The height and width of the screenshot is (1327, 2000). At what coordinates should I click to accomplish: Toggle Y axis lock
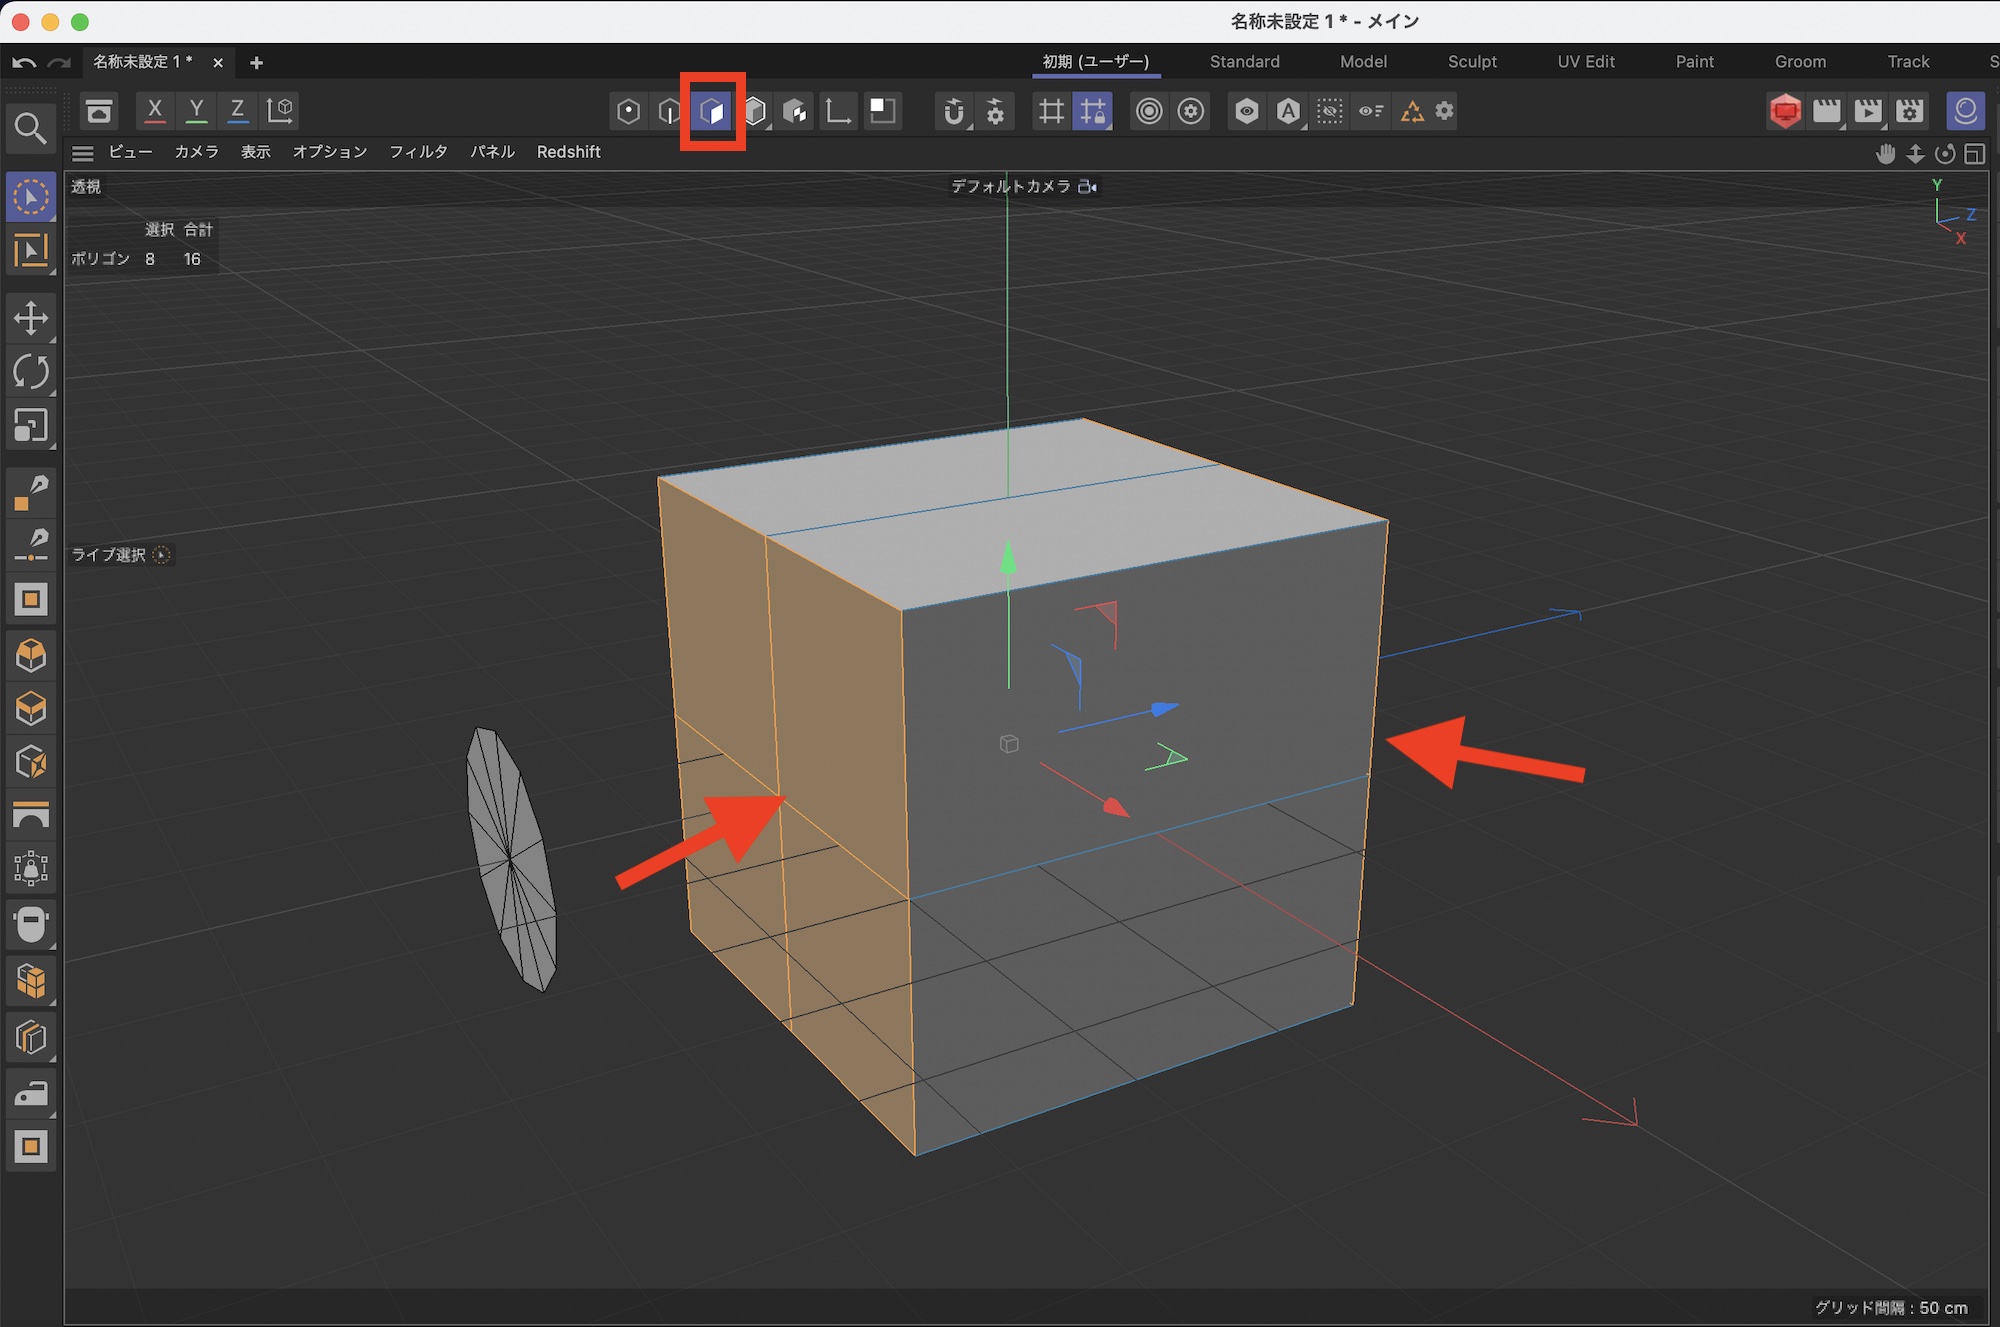coord(196,111)
